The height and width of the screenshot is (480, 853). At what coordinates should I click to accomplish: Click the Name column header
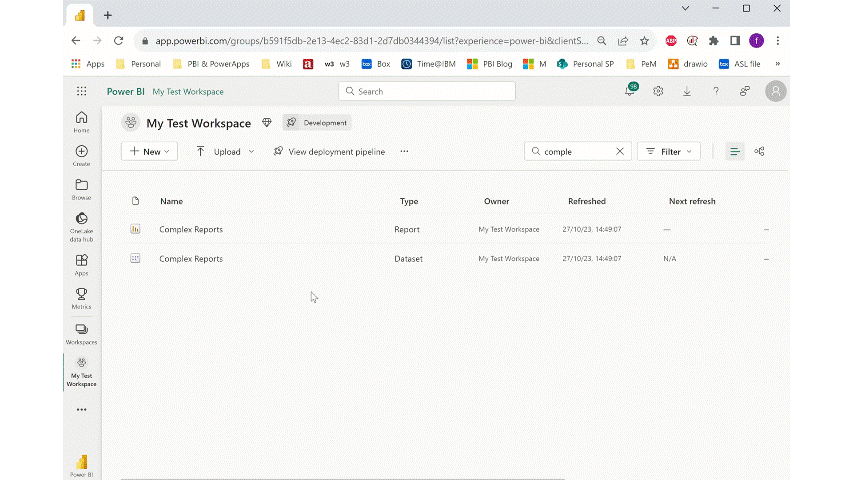pyautogui.click(x=171, y=201)
